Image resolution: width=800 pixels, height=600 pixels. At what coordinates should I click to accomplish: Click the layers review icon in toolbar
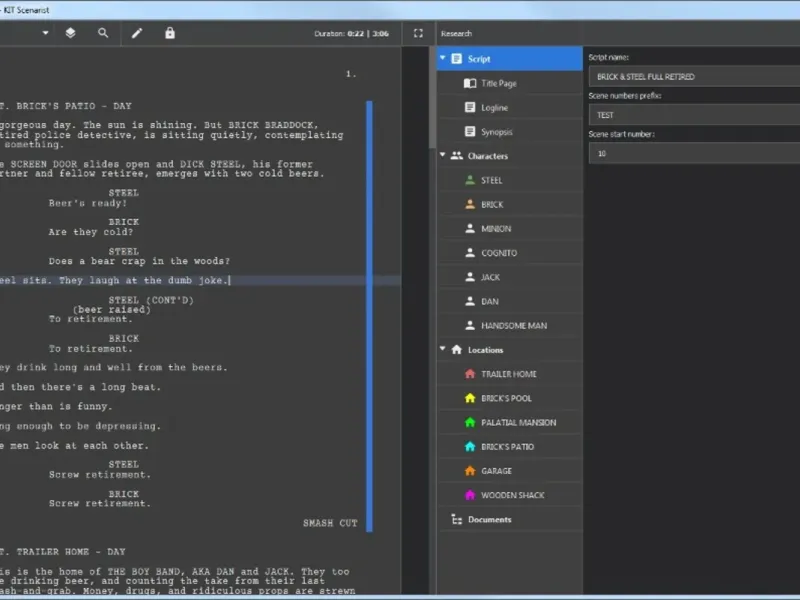click(70, 33)
